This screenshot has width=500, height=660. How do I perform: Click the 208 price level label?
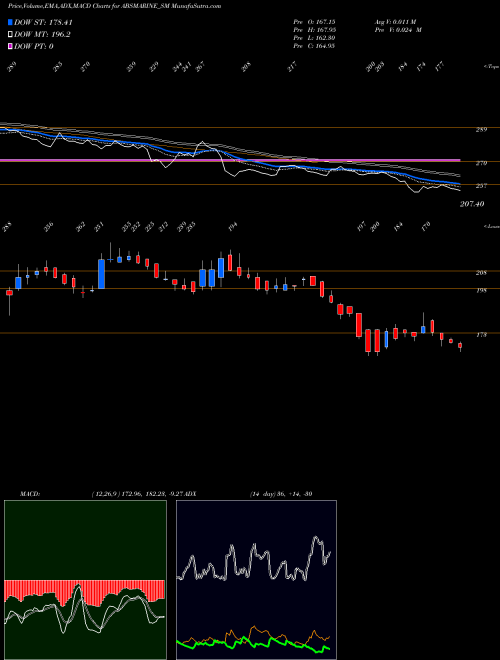coord(482,273)
